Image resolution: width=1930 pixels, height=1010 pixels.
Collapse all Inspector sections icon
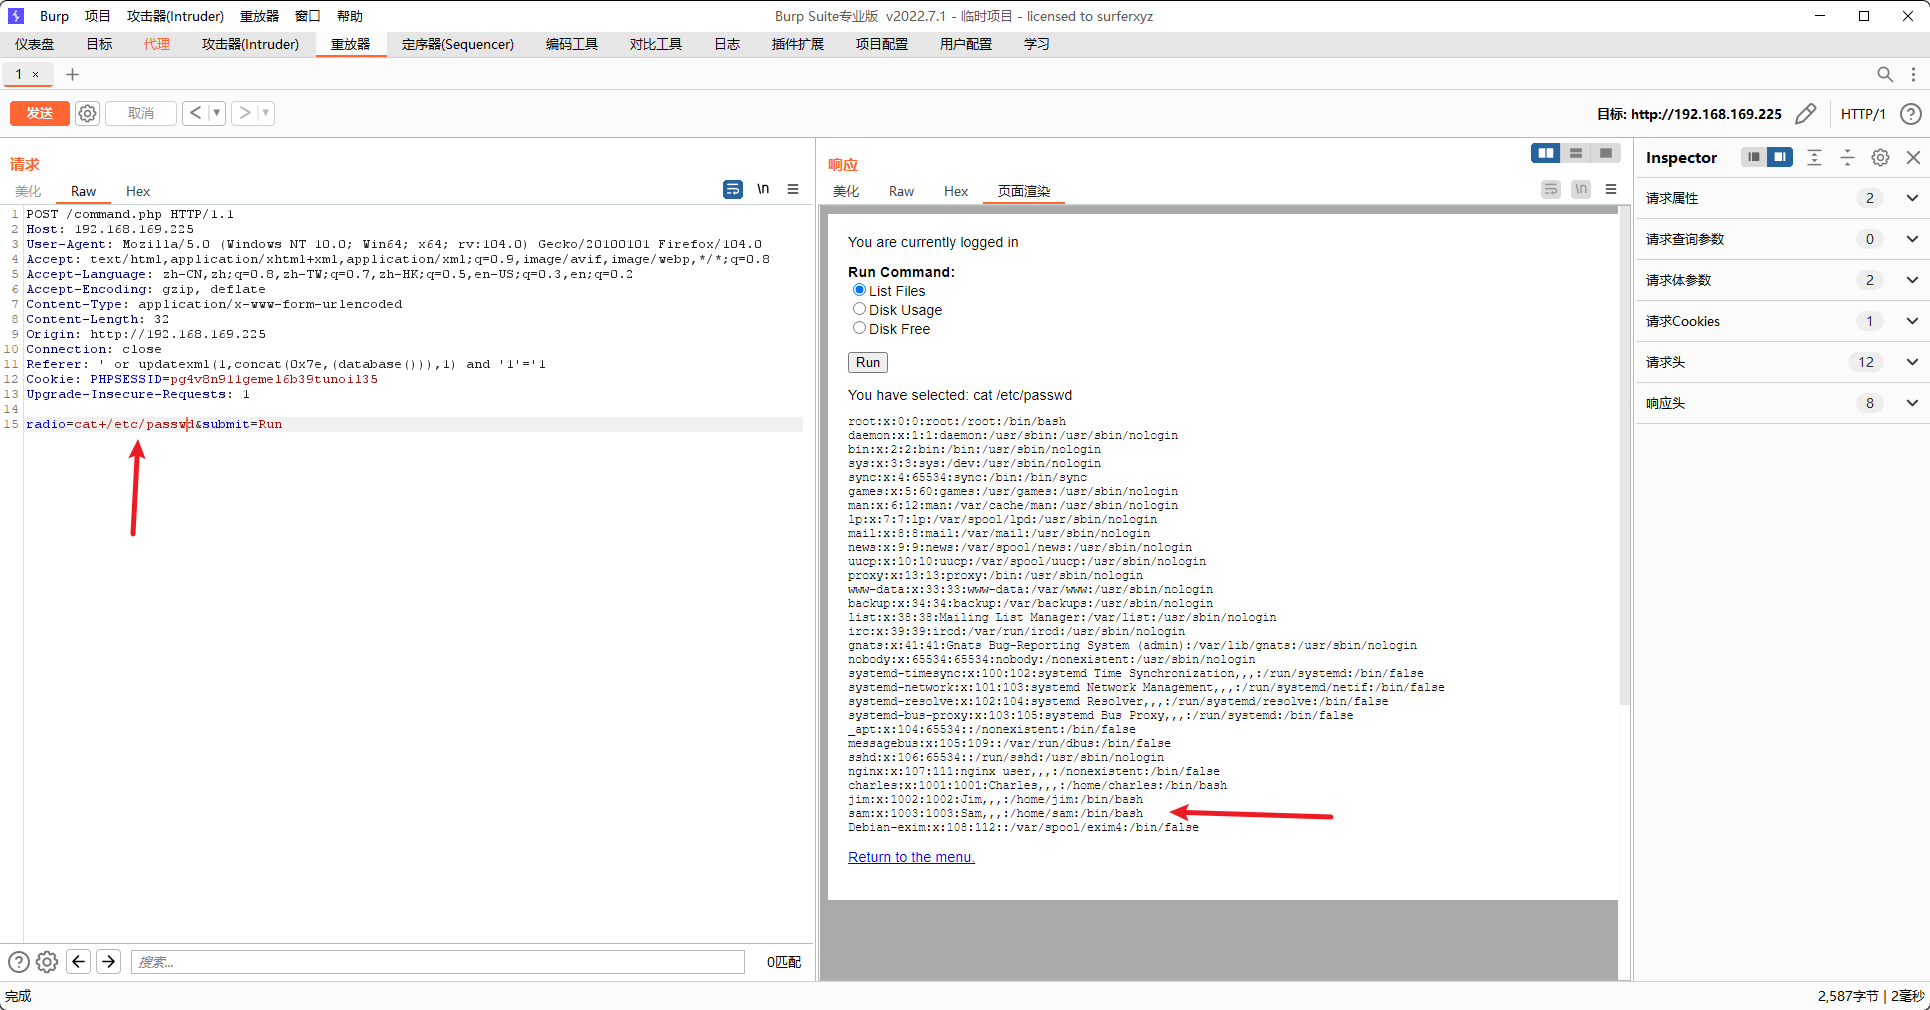pos(1847,157)
